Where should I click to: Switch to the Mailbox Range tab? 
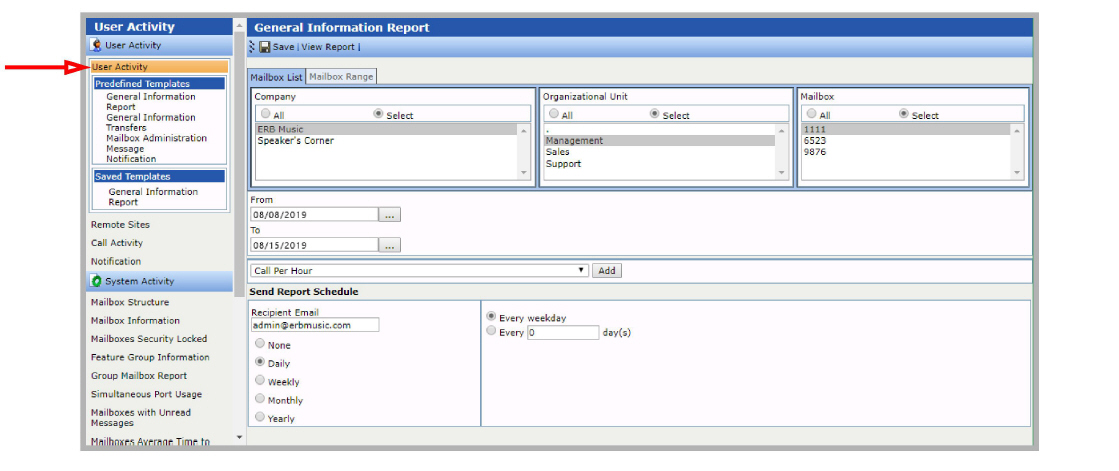pyautogui.click(x=341, y=77)
